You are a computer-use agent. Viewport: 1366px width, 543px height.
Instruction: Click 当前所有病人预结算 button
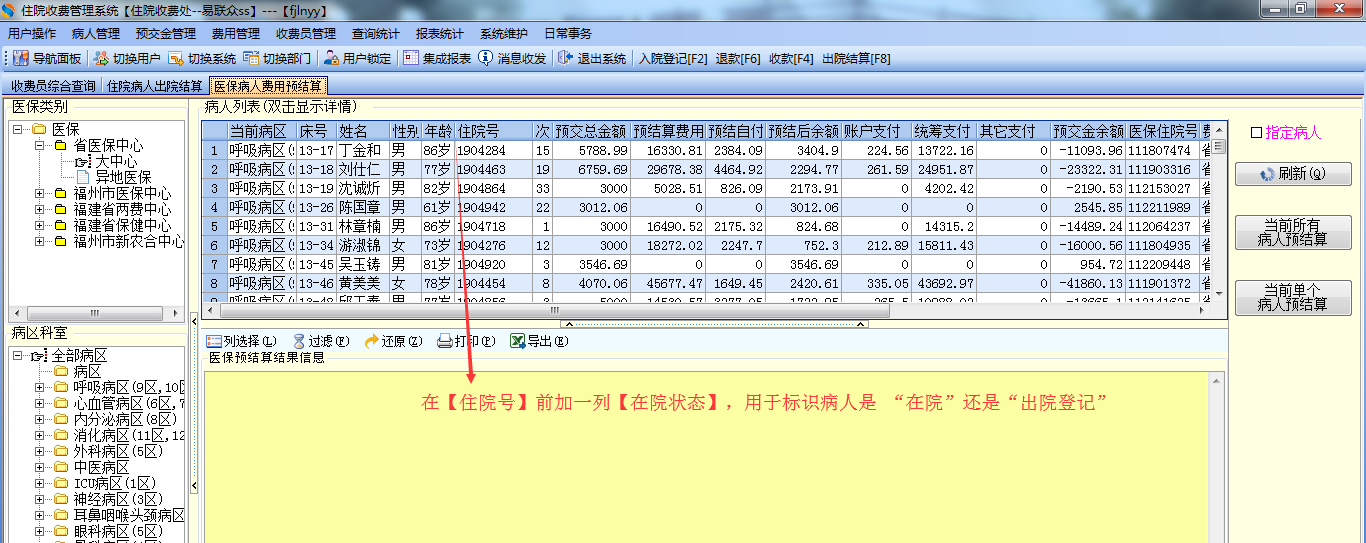click(1293, 232)
